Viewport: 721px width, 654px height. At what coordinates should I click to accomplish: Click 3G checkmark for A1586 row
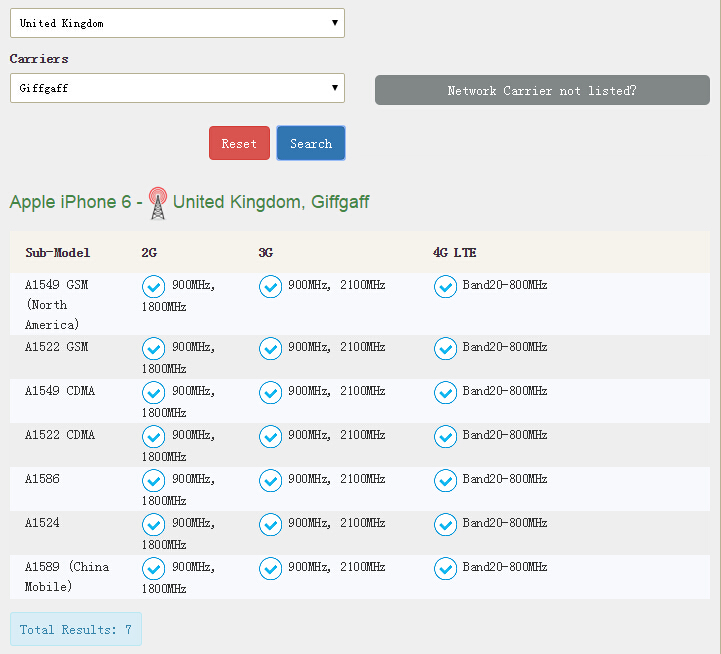(x=270, y=481)
